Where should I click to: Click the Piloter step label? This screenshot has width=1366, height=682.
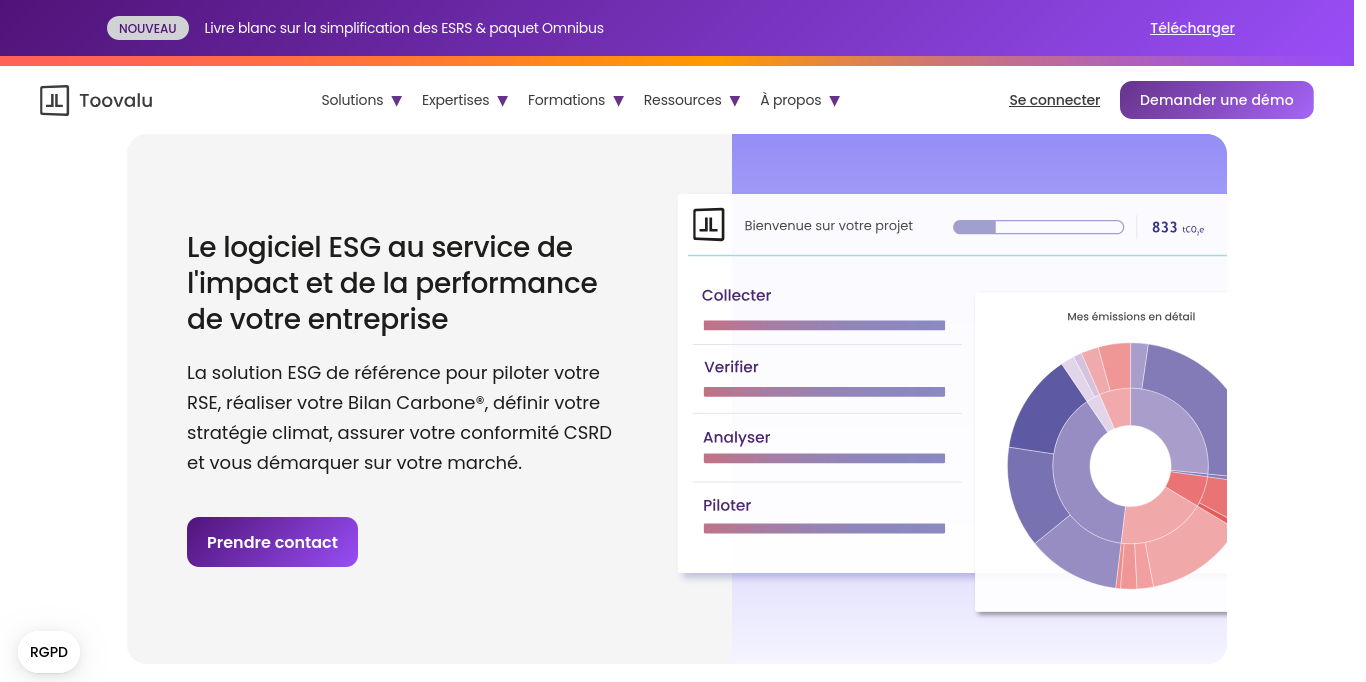[x=727, y=505]
